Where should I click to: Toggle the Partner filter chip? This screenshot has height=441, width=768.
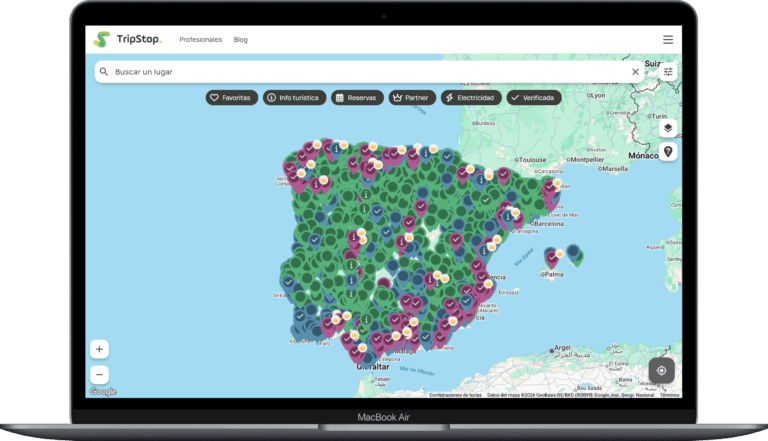[x=412, y=98]
